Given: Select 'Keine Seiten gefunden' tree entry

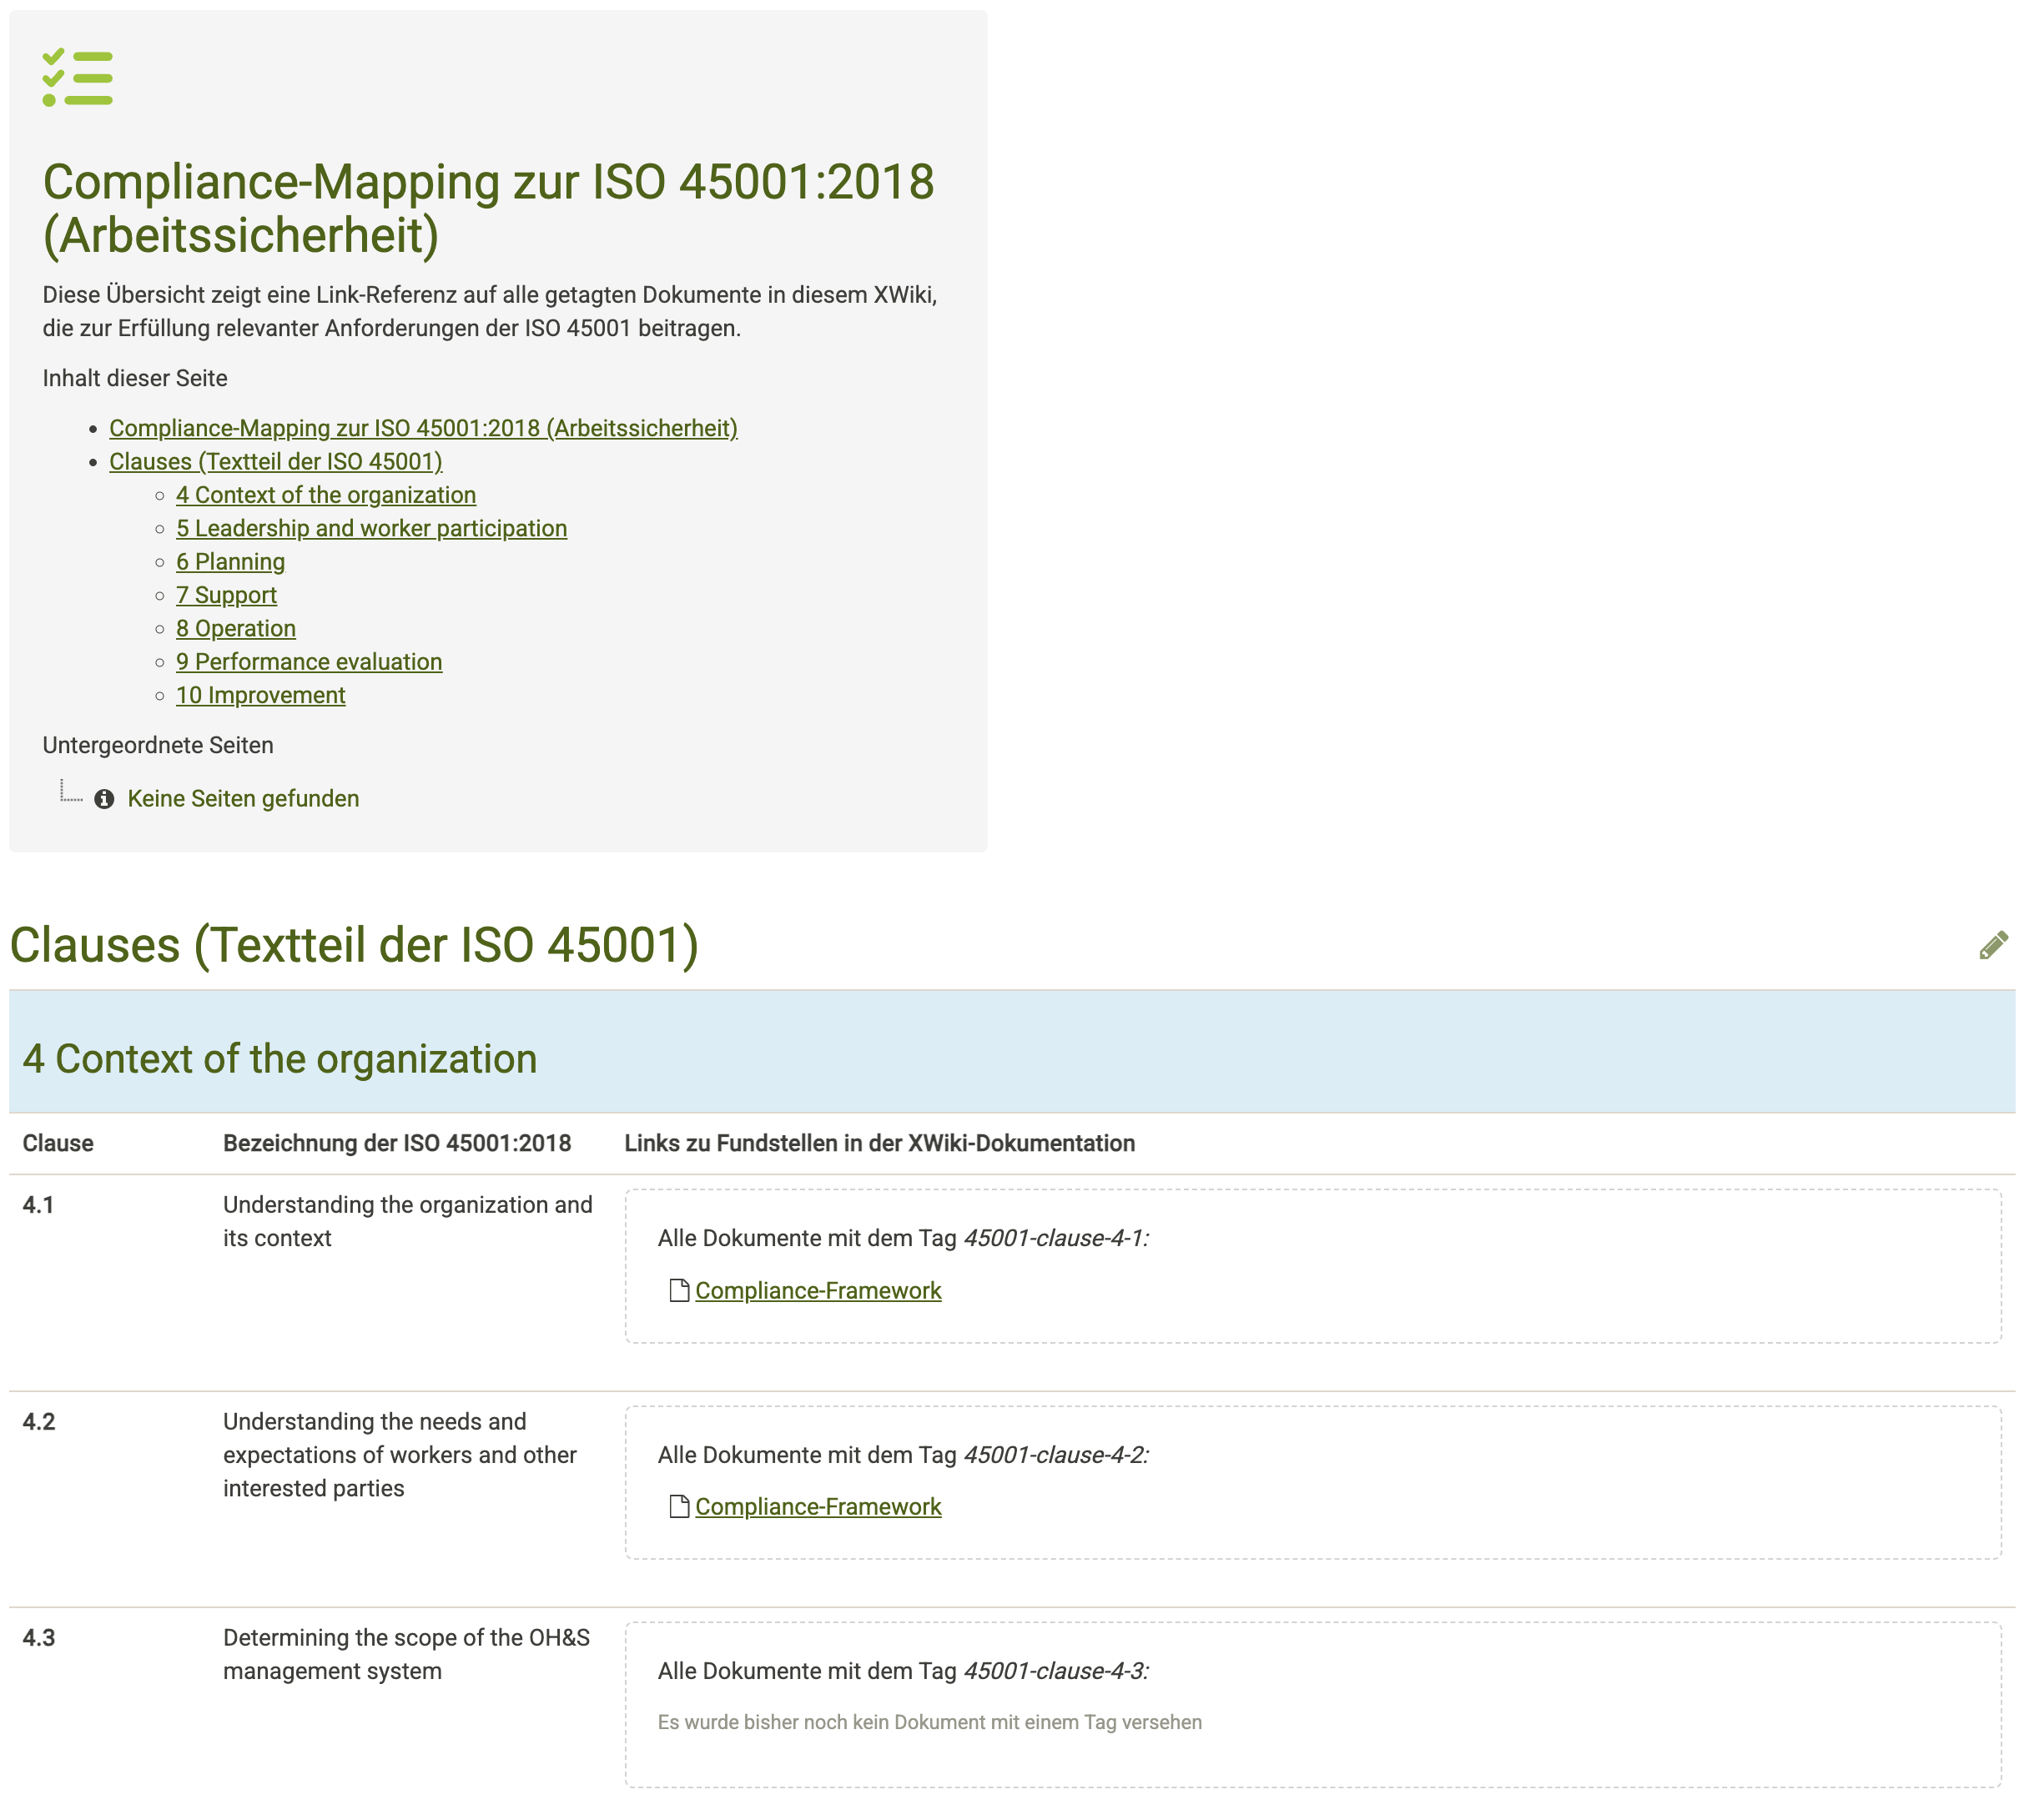Looking at the screenshot, I should tap(243, 799).
